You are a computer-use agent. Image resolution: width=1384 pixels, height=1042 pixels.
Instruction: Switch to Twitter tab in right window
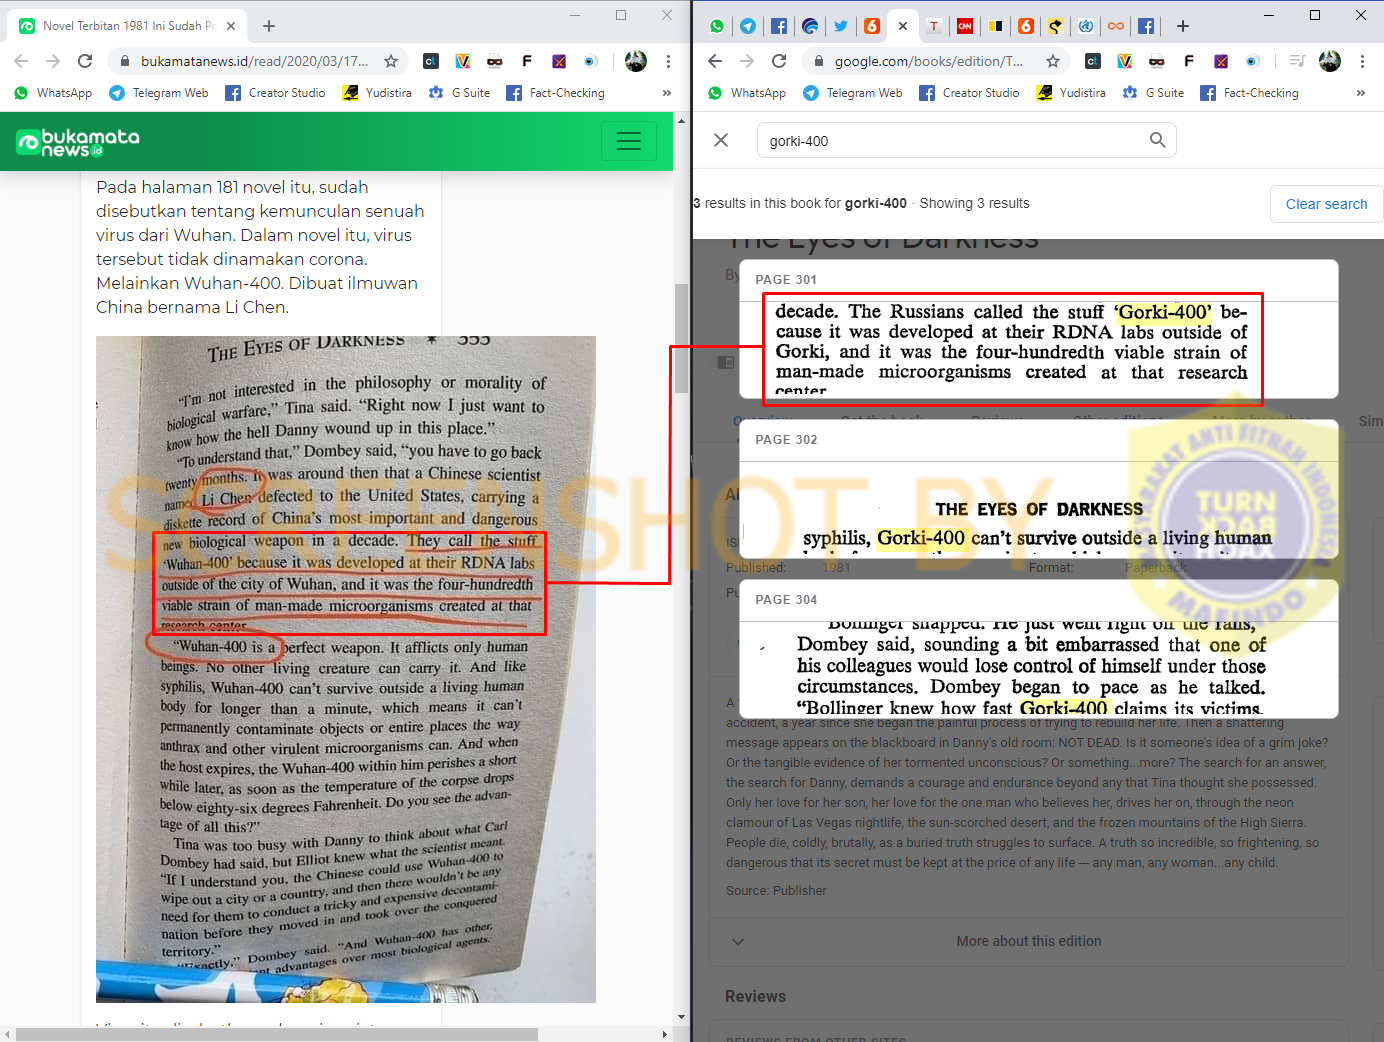coord(841,26)
